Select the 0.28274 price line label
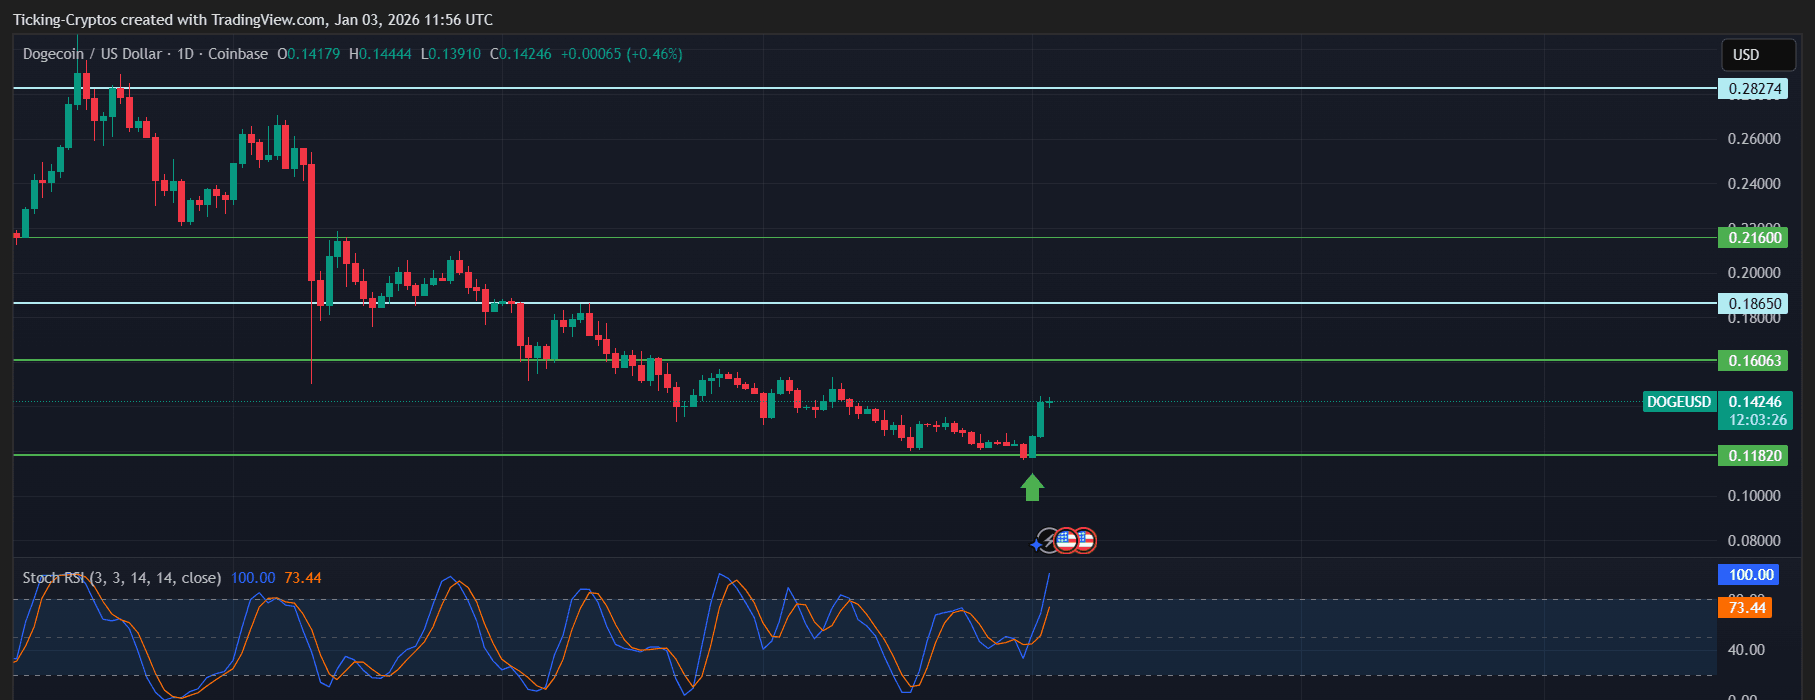 tap(1752, 89)
